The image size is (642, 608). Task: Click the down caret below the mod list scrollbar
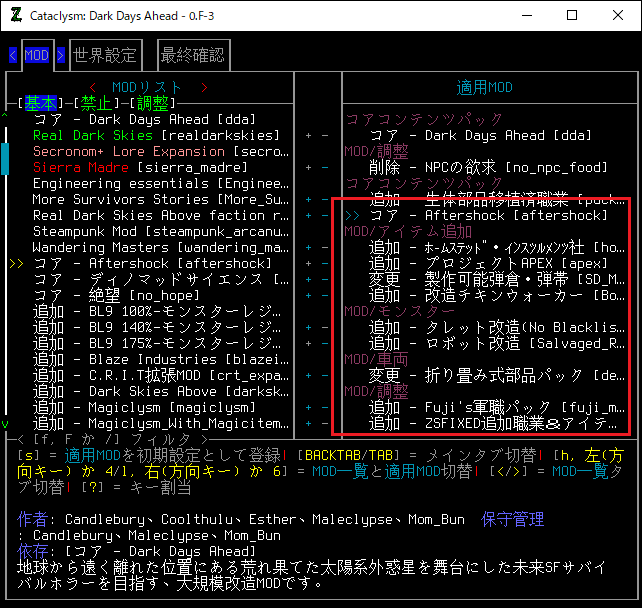click(x=6, y=424)
